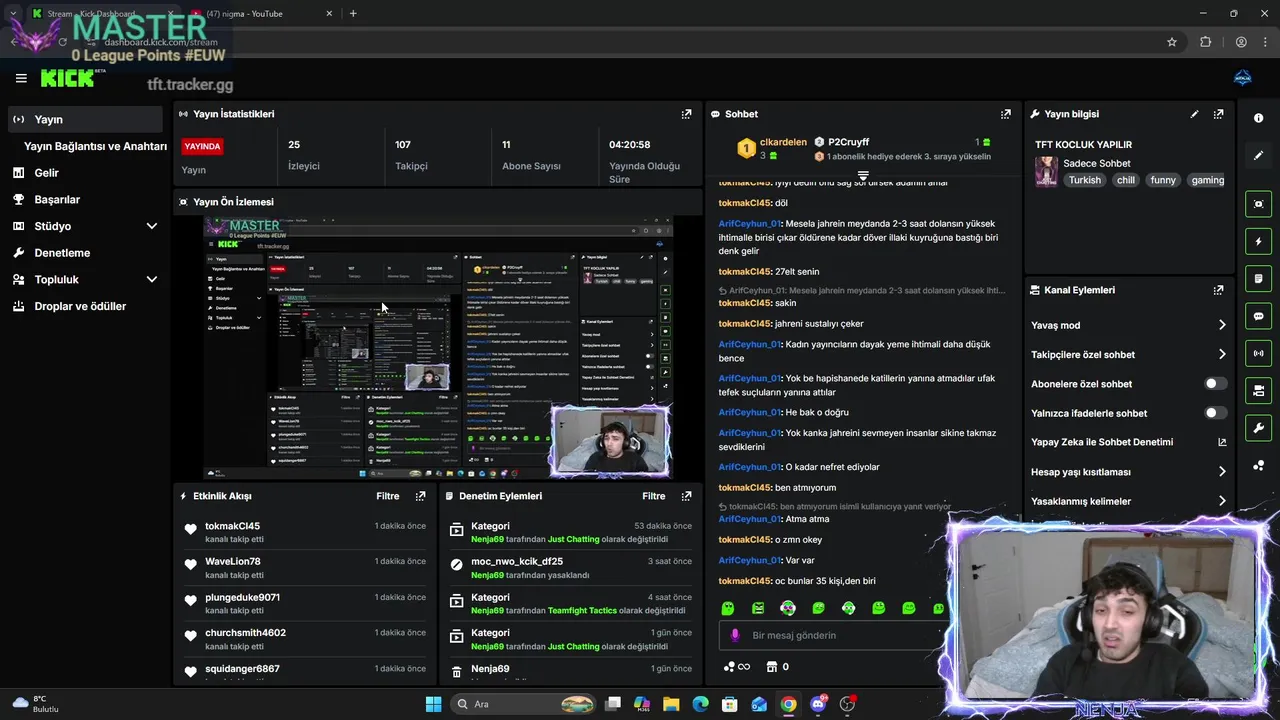Open Discord from the taskbar

point(818,704)
